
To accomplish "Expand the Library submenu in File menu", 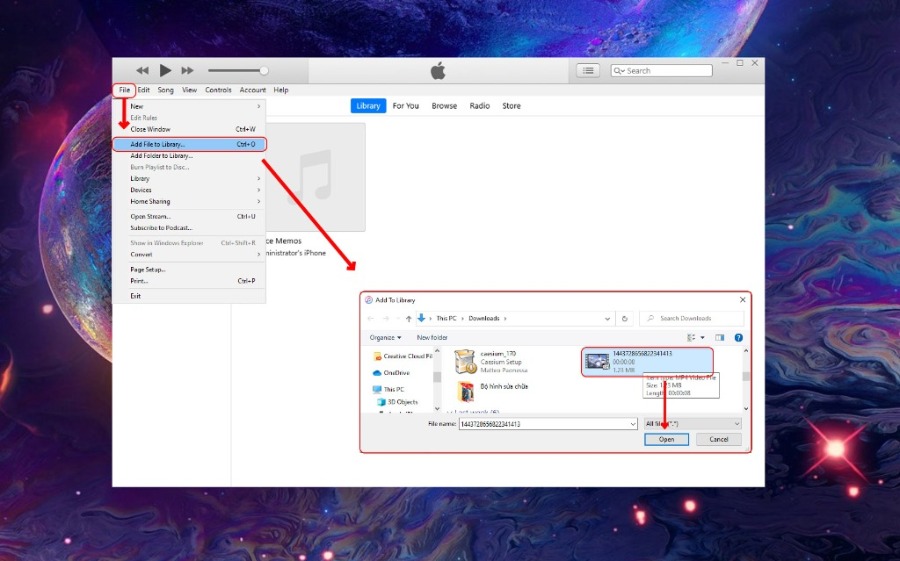I will pos(189,179).
